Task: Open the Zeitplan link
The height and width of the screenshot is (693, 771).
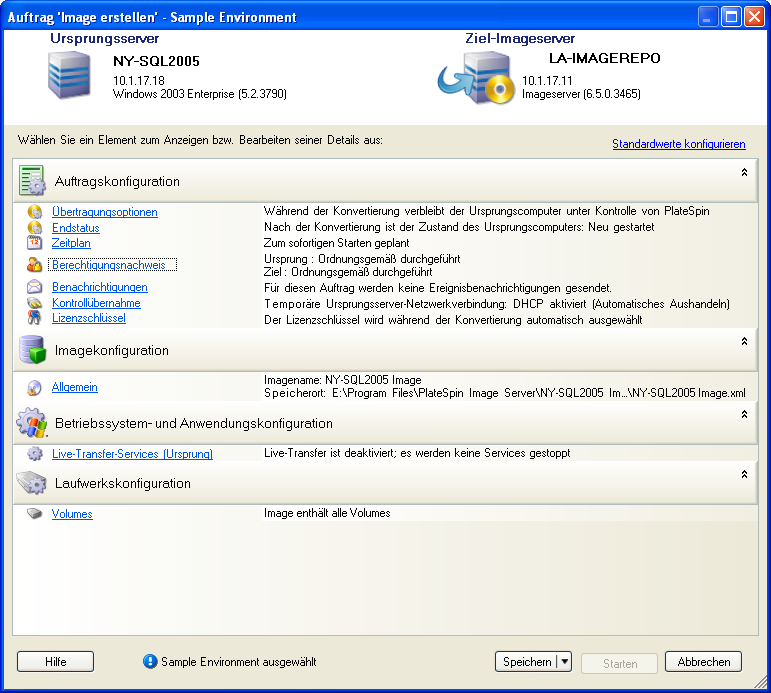Action: point(71,243)
